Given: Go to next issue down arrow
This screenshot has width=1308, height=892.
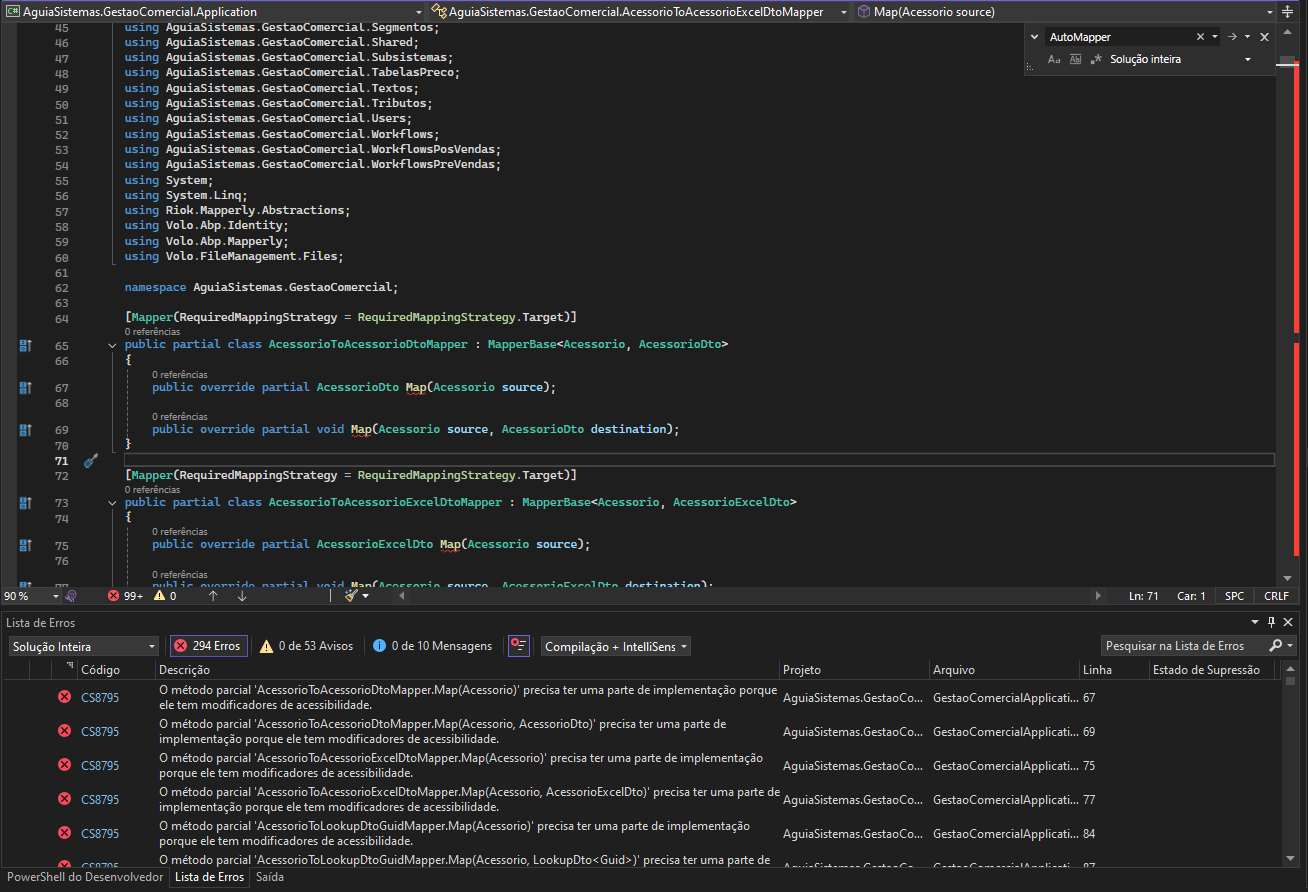Looking at the screenshot, I should [x=242, y=596].
